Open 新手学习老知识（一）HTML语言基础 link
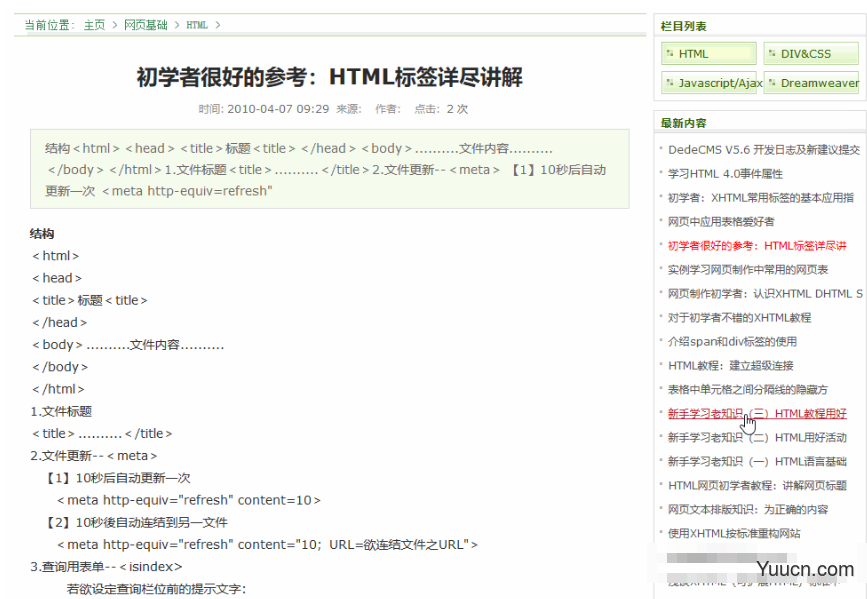Viewport: 867px width, 599px height. tap(756, 462)
